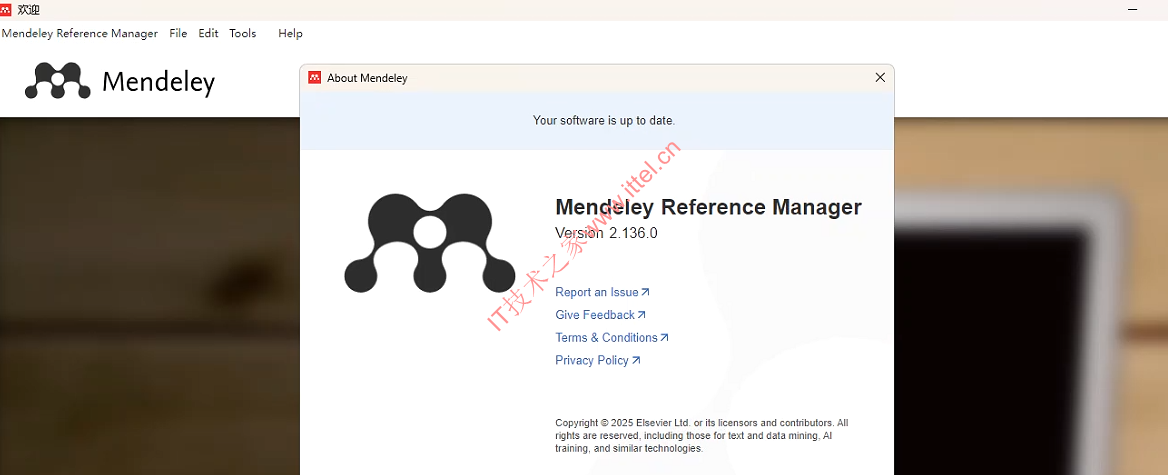Open the Mendeley Reference Manager menu
Screen dimensions: 1168x475
[80, 34]
